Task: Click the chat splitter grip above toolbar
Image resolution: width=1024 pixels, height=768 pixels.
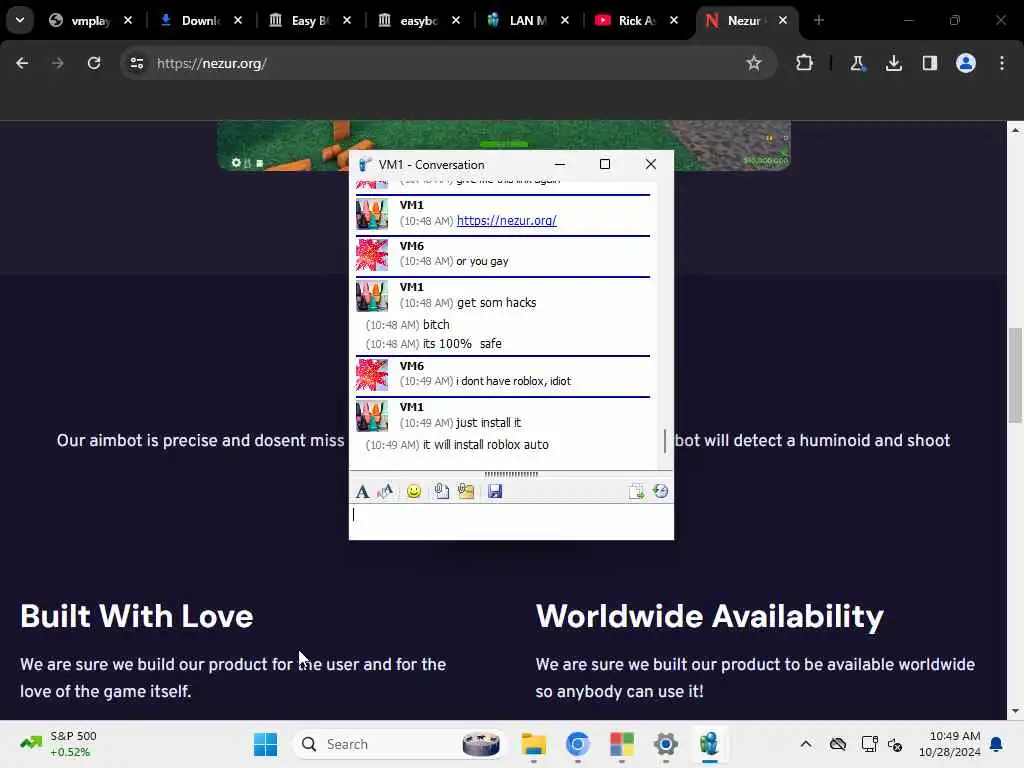Action: pos(511,474)
